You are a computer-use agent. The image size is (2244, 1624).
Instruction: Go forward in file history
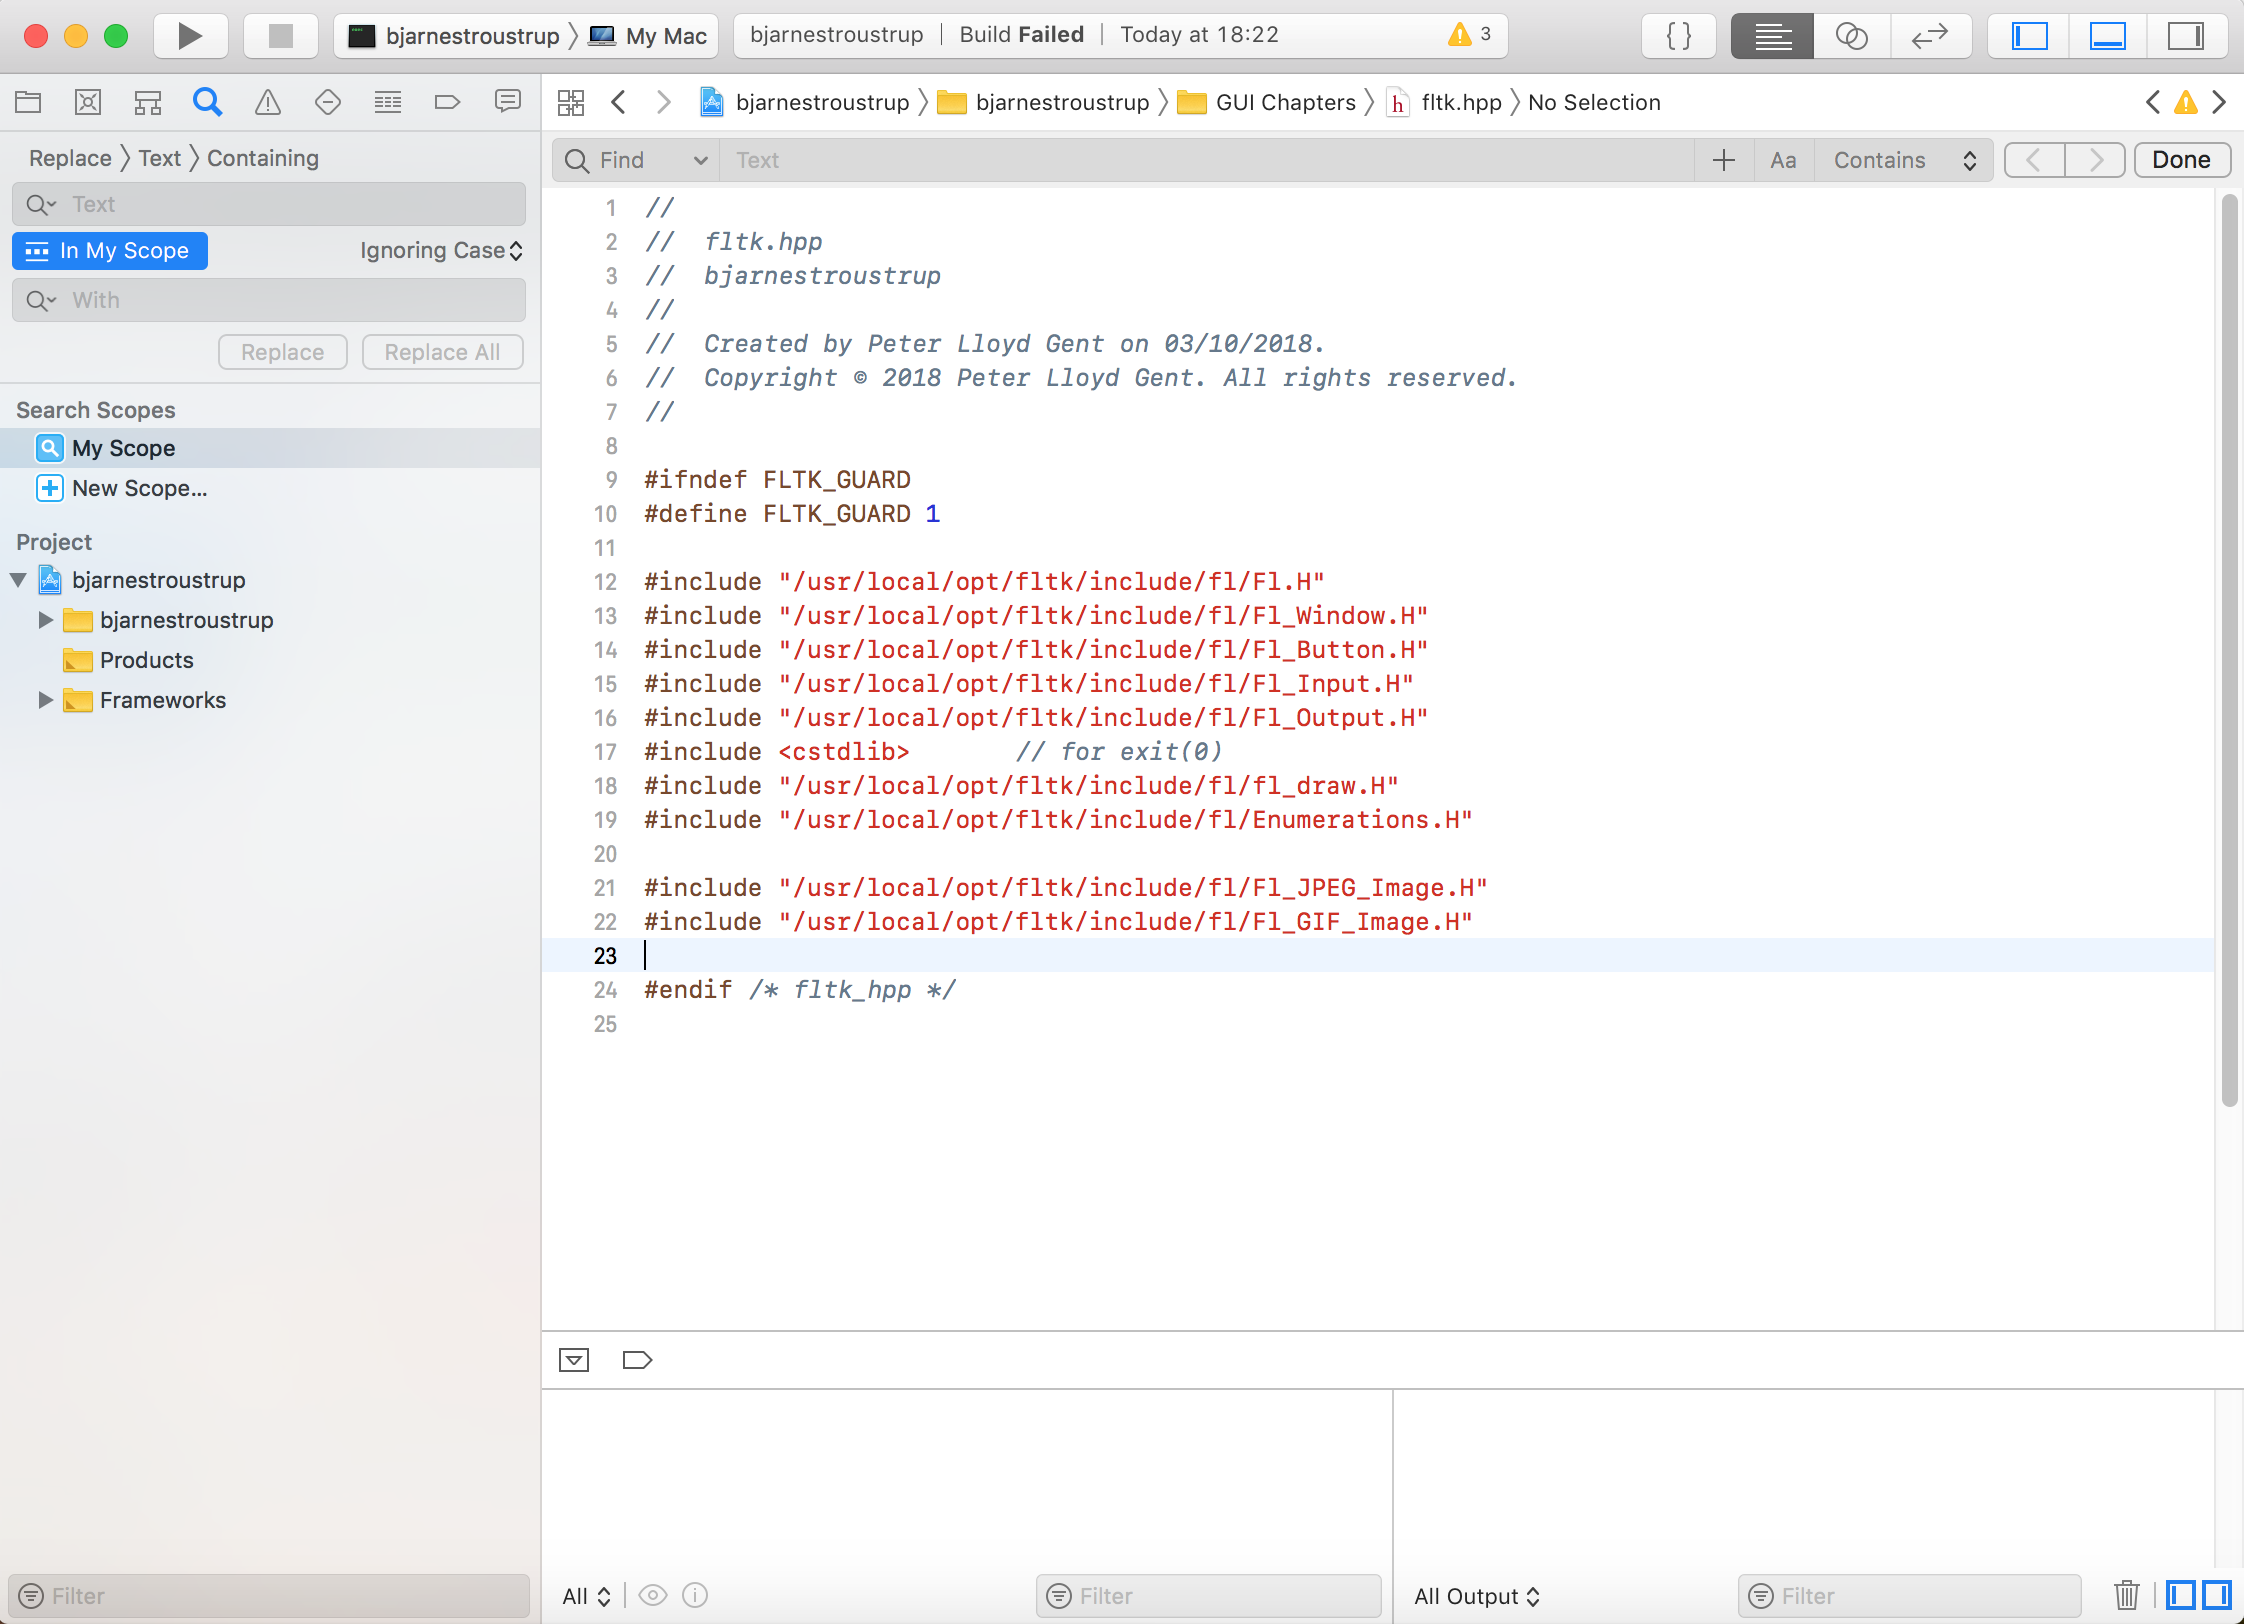click(663, 102)
